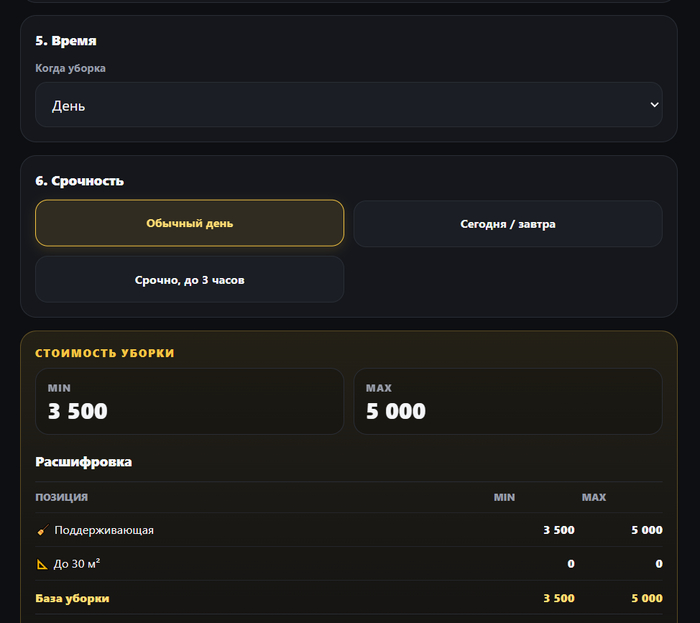
Task: Click the Расшифровка heading
Action: (83, 461)
